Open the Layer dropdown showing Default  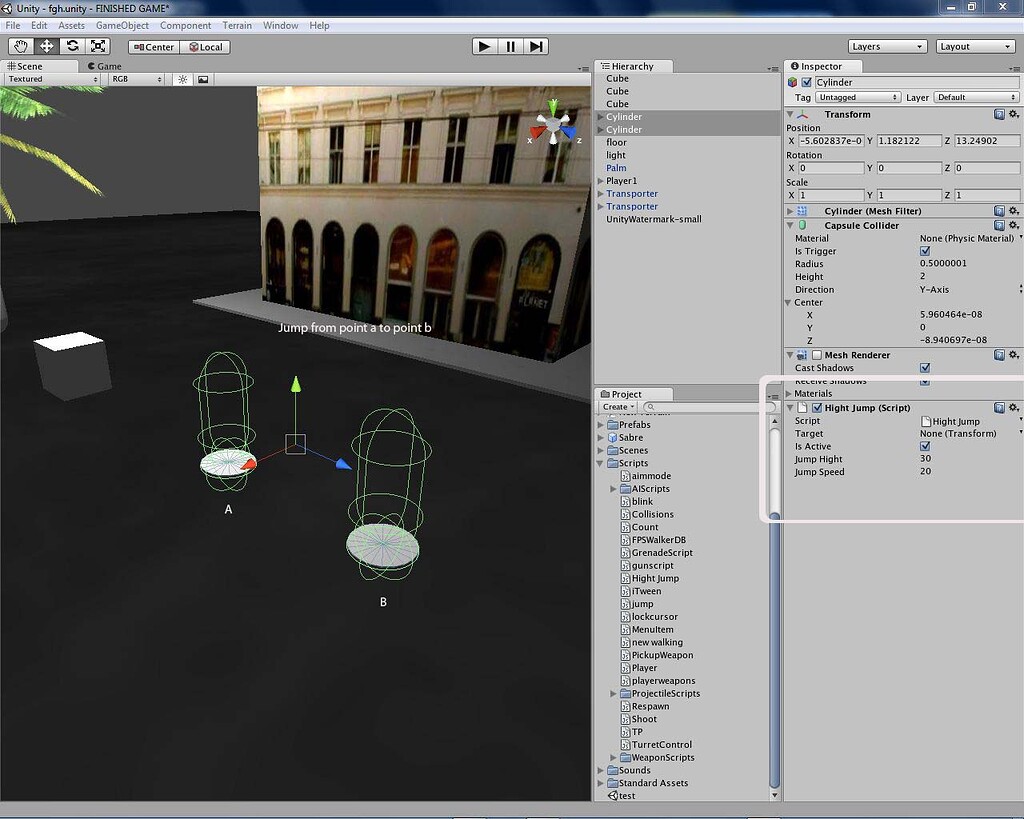click(975, 97)
